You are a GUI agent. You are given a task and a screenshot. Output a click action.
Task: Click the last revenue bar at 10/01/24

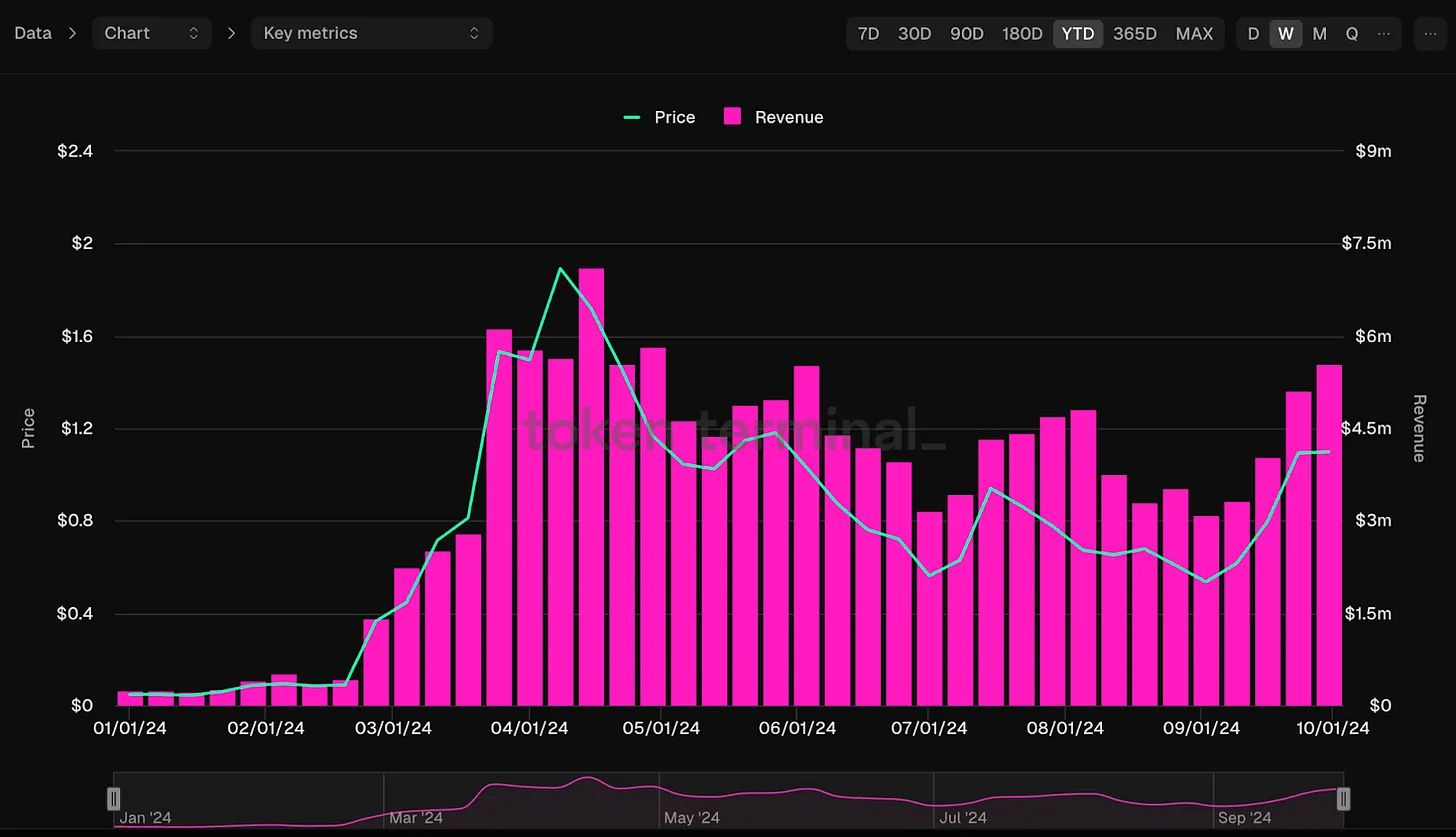point(1329,535)
